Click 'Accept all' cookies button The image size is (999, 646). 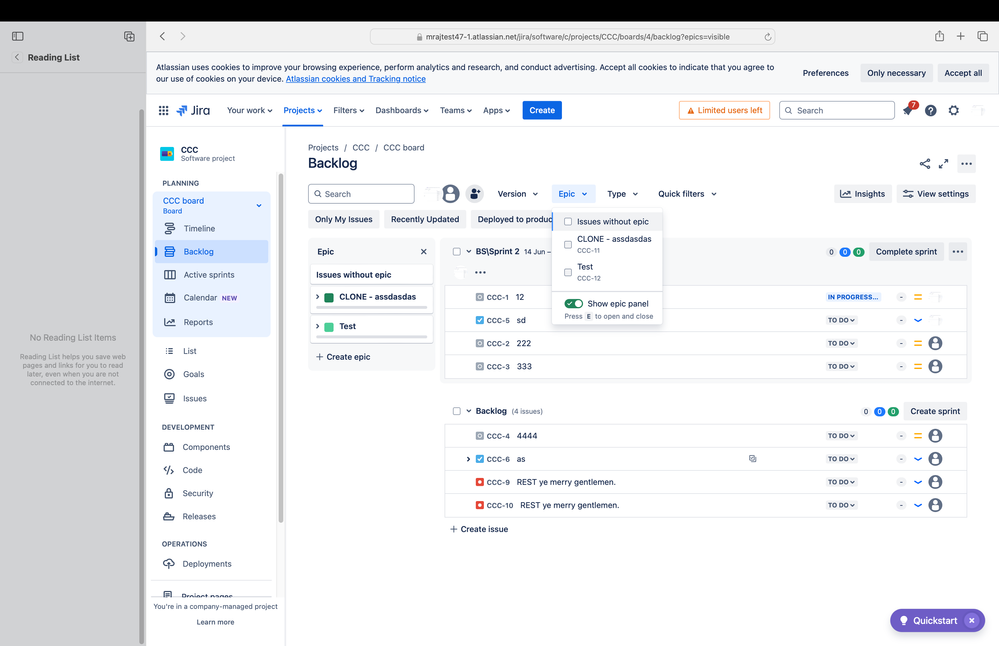pyautogui.click(x=963, y=73)
